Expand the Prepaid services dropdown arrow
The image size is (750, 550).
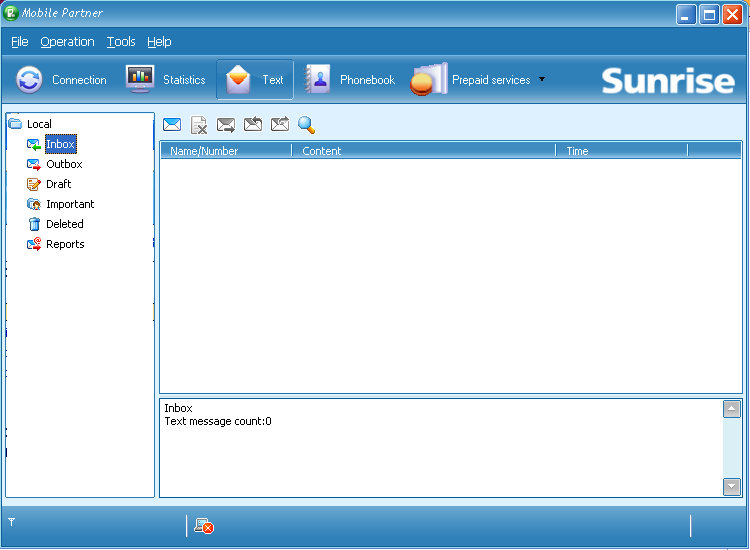point(542,79)
